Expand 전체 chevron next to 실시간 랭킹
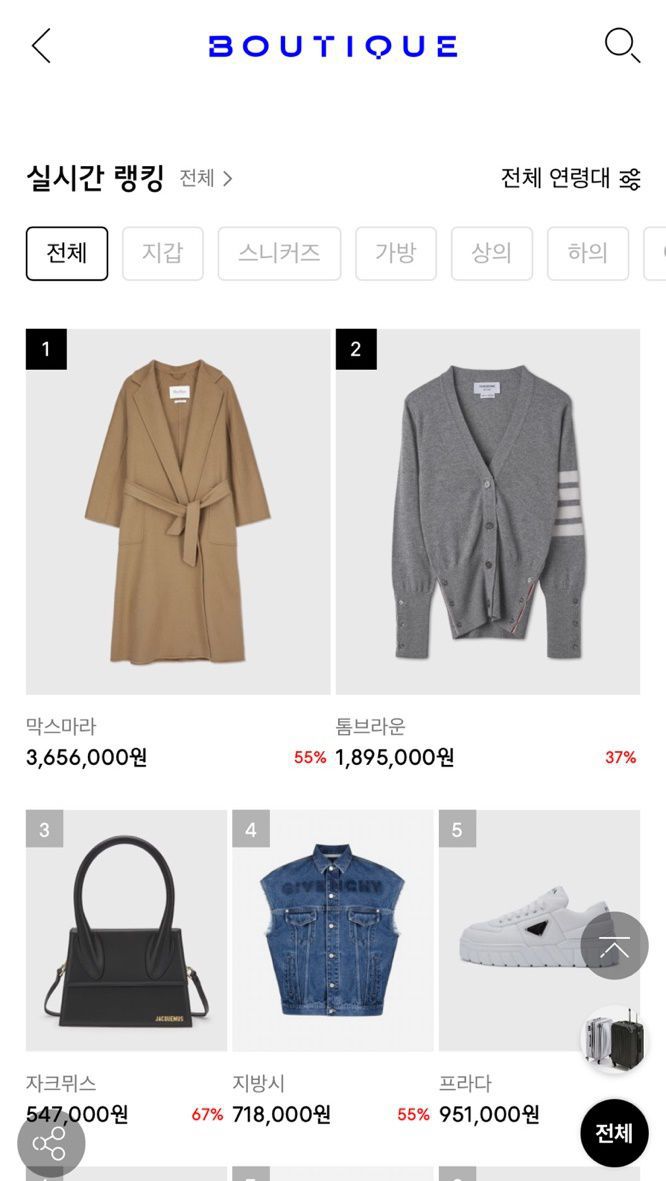Image resolution: width=666 pixels, height=1181 pixels. pyautogui.click(x=206, y=179)
